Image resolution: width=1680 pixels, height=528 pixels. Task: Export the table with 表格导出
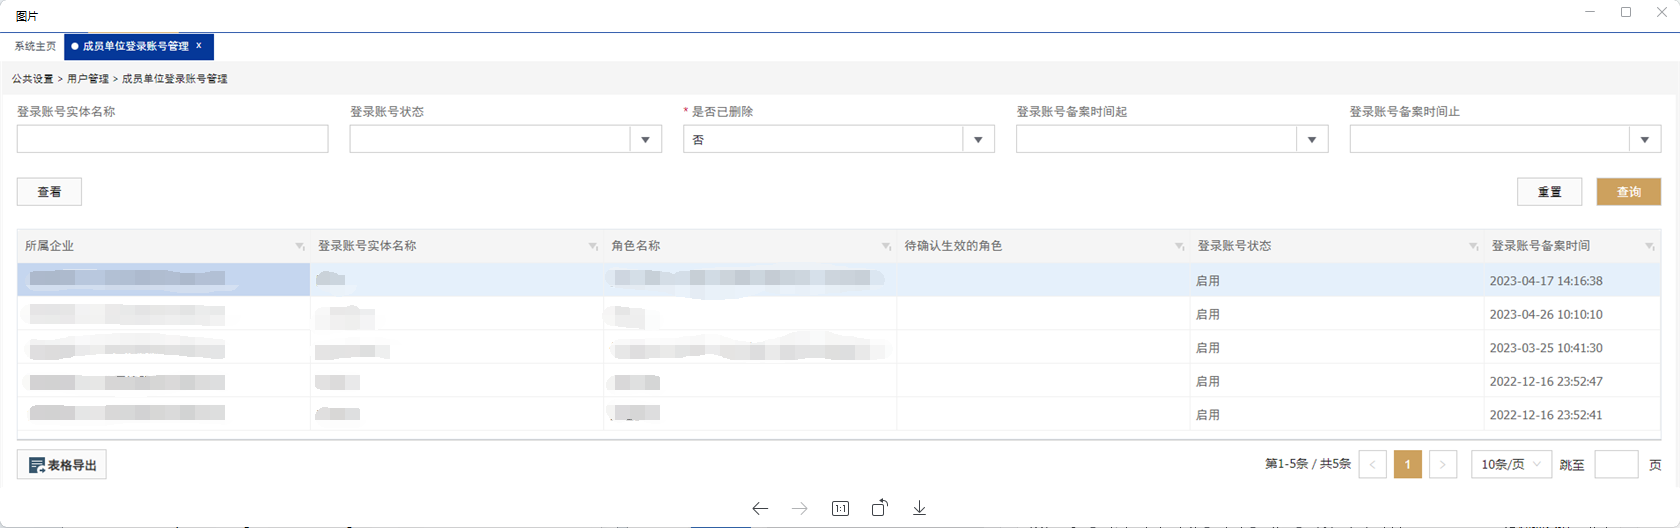pos(62,465)
